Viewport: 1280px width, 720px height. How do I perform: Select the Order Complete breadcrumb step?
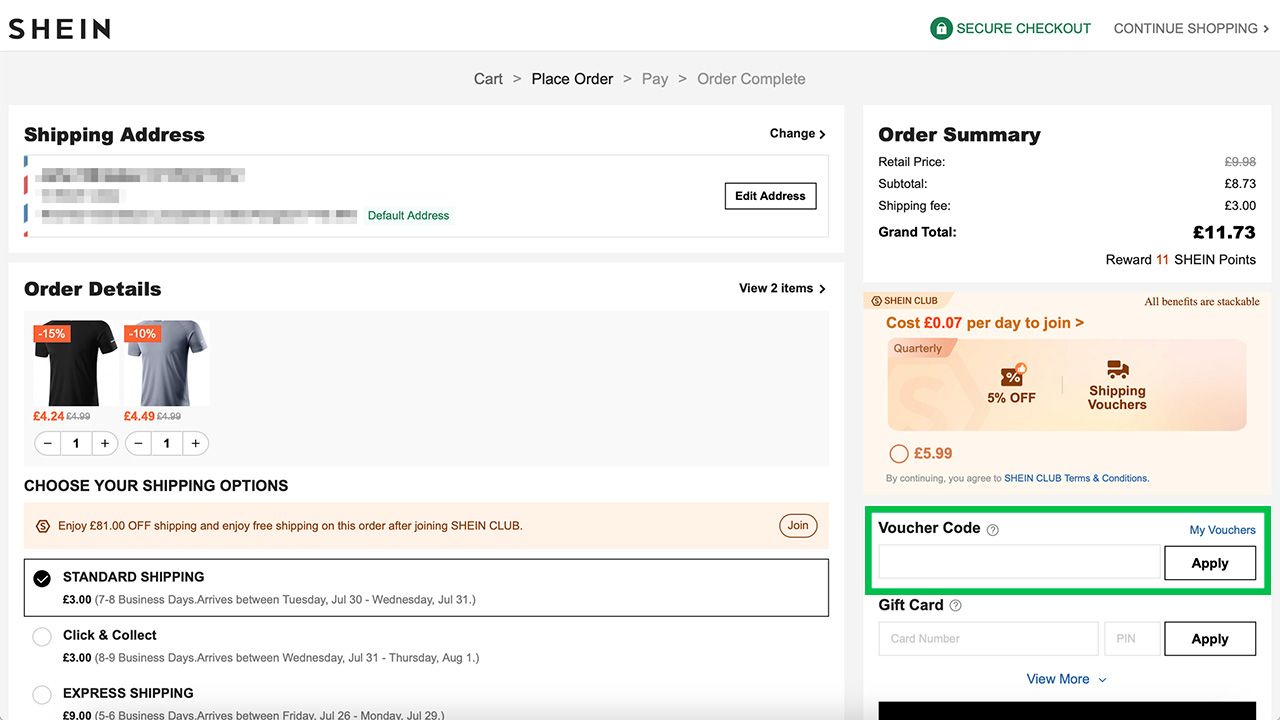pos(751,79)
